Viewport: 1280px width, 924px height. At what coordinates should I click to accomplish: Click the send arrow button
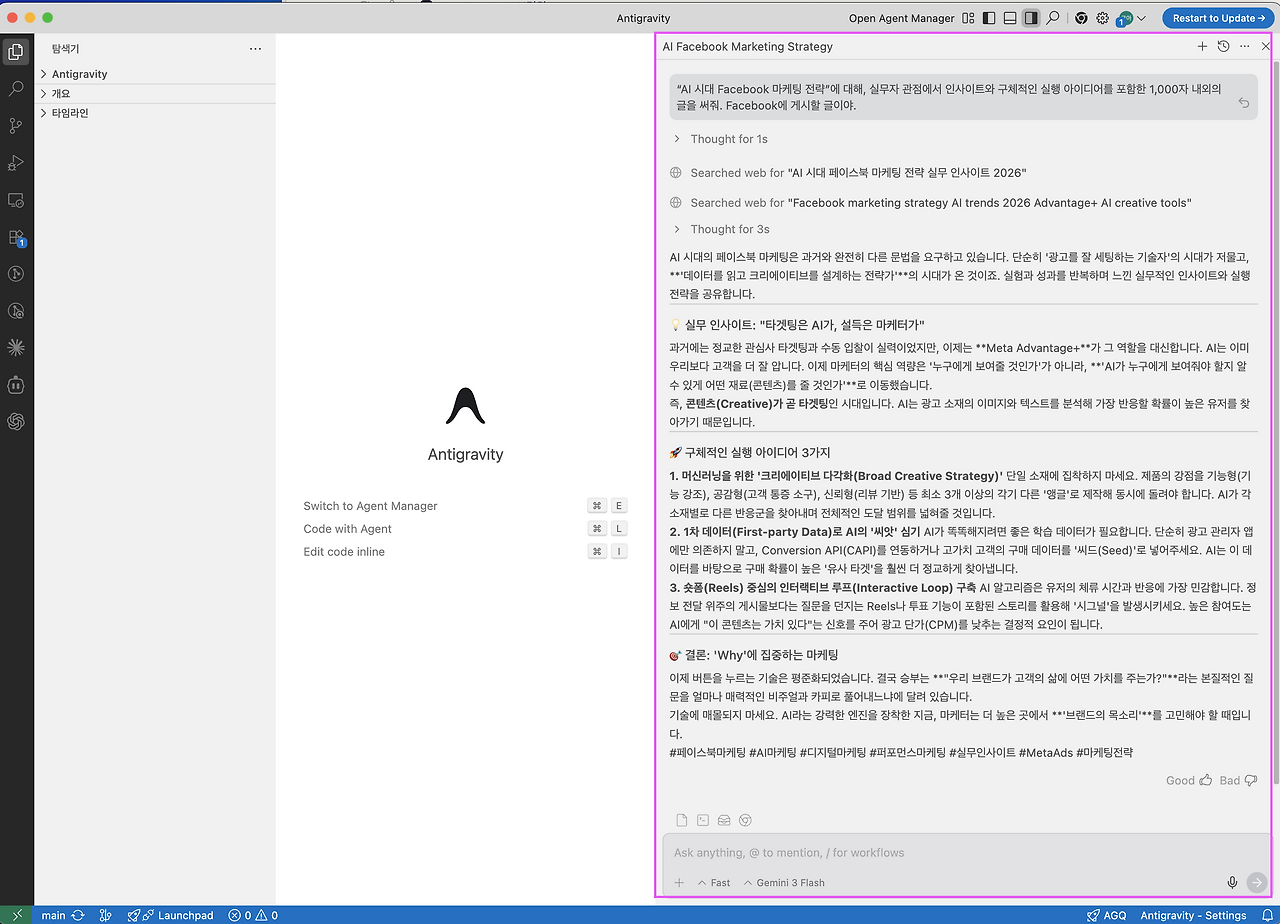1257,882
